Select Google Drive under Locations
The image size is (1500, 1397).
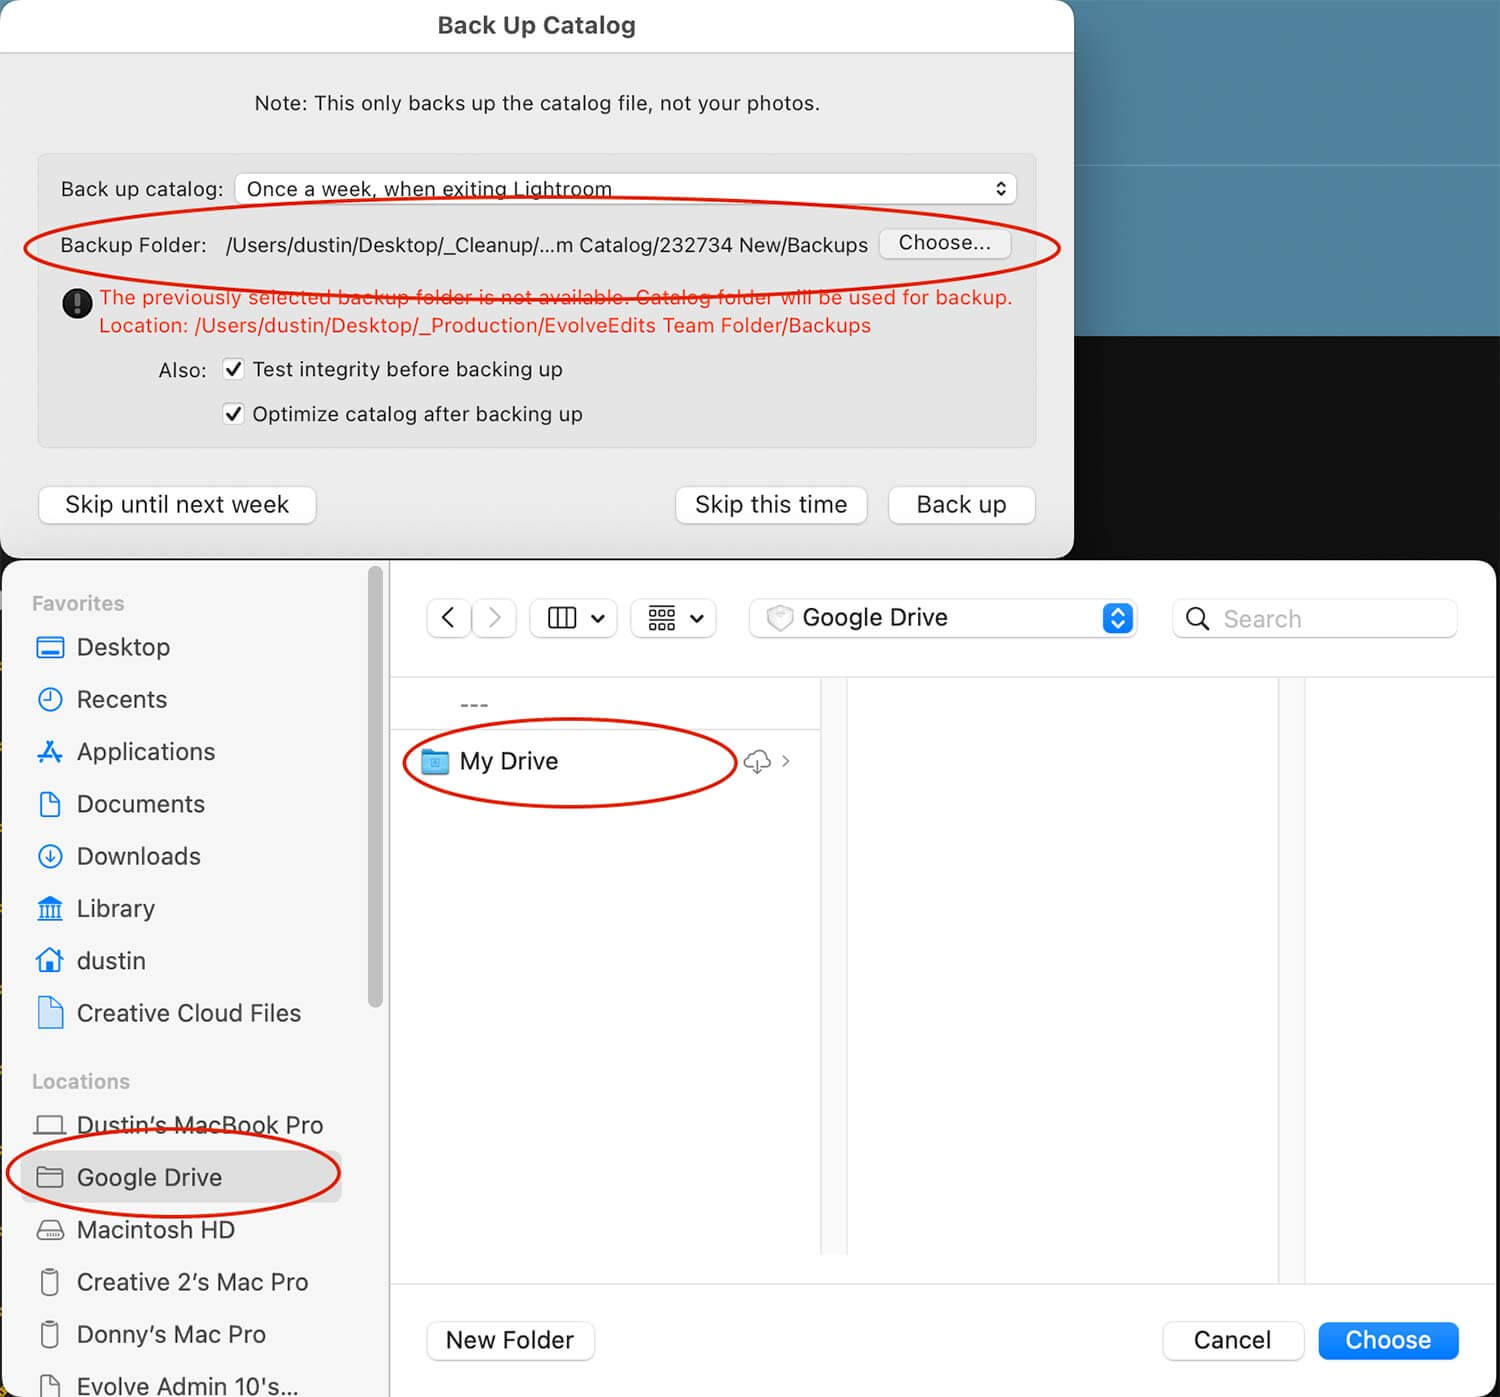click(x=149, y=1178)
